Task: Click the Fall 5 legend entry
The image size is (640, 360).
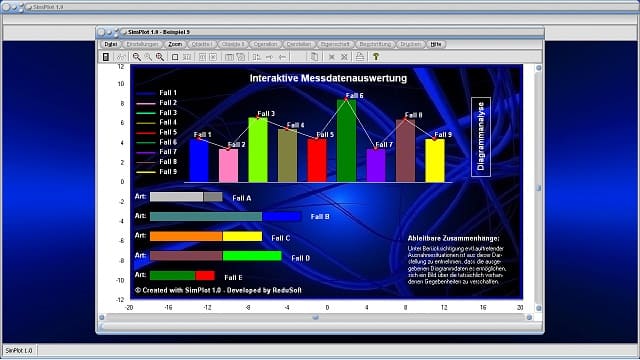Action: pos(156,132)
